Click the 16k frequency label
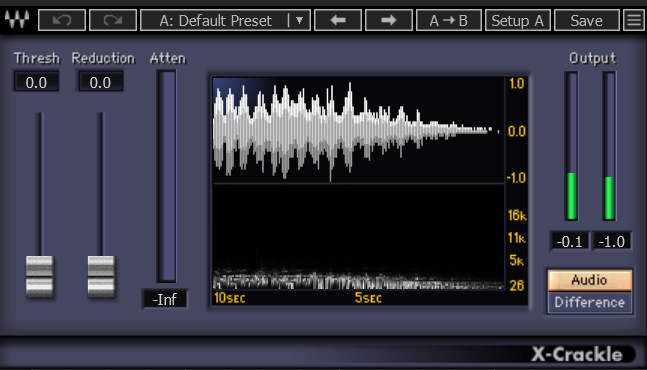The image size is (647, 370). point(517,215)
